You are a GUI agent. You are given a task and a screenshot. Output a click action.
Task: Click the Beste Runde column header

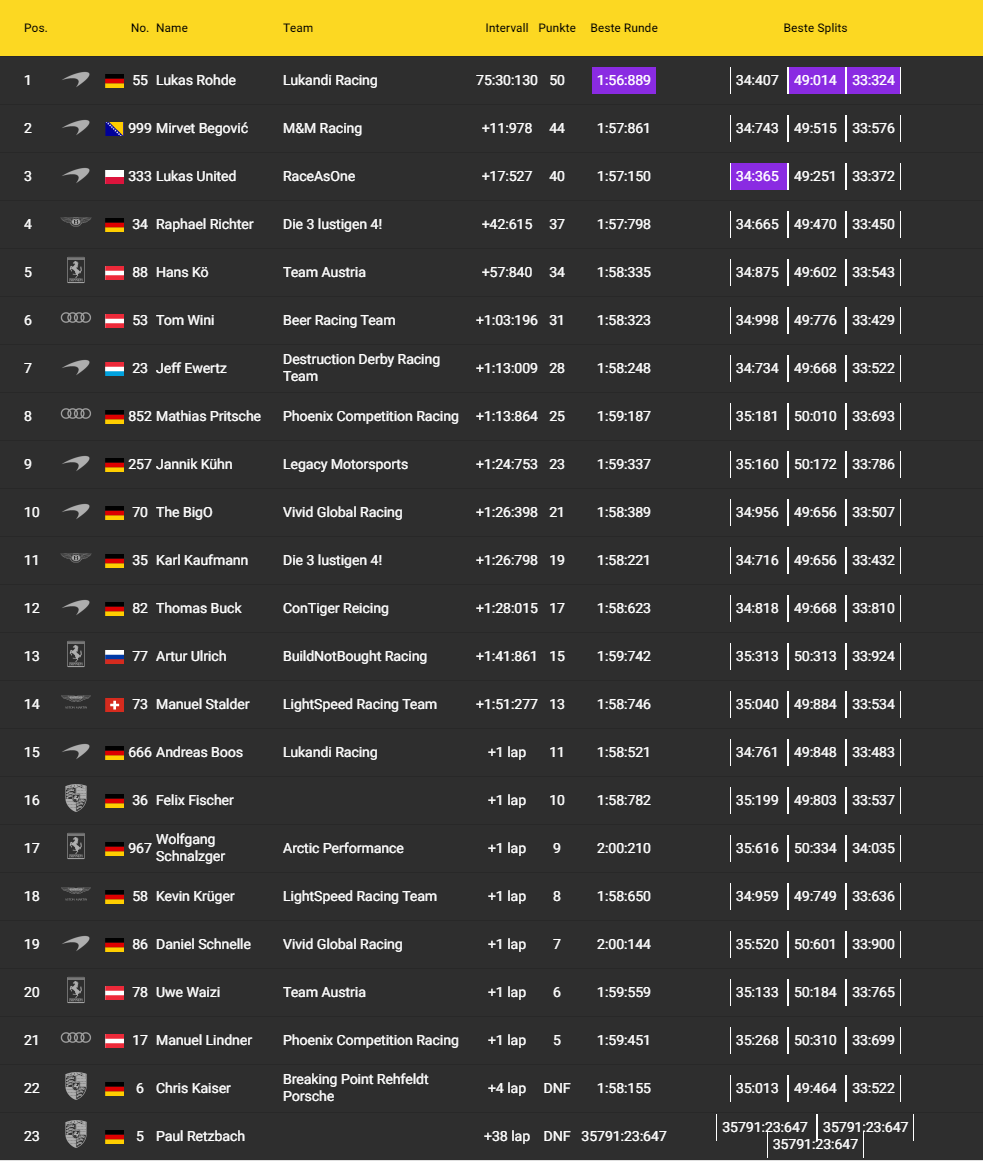pyautogui.click(x=624, y=28)
